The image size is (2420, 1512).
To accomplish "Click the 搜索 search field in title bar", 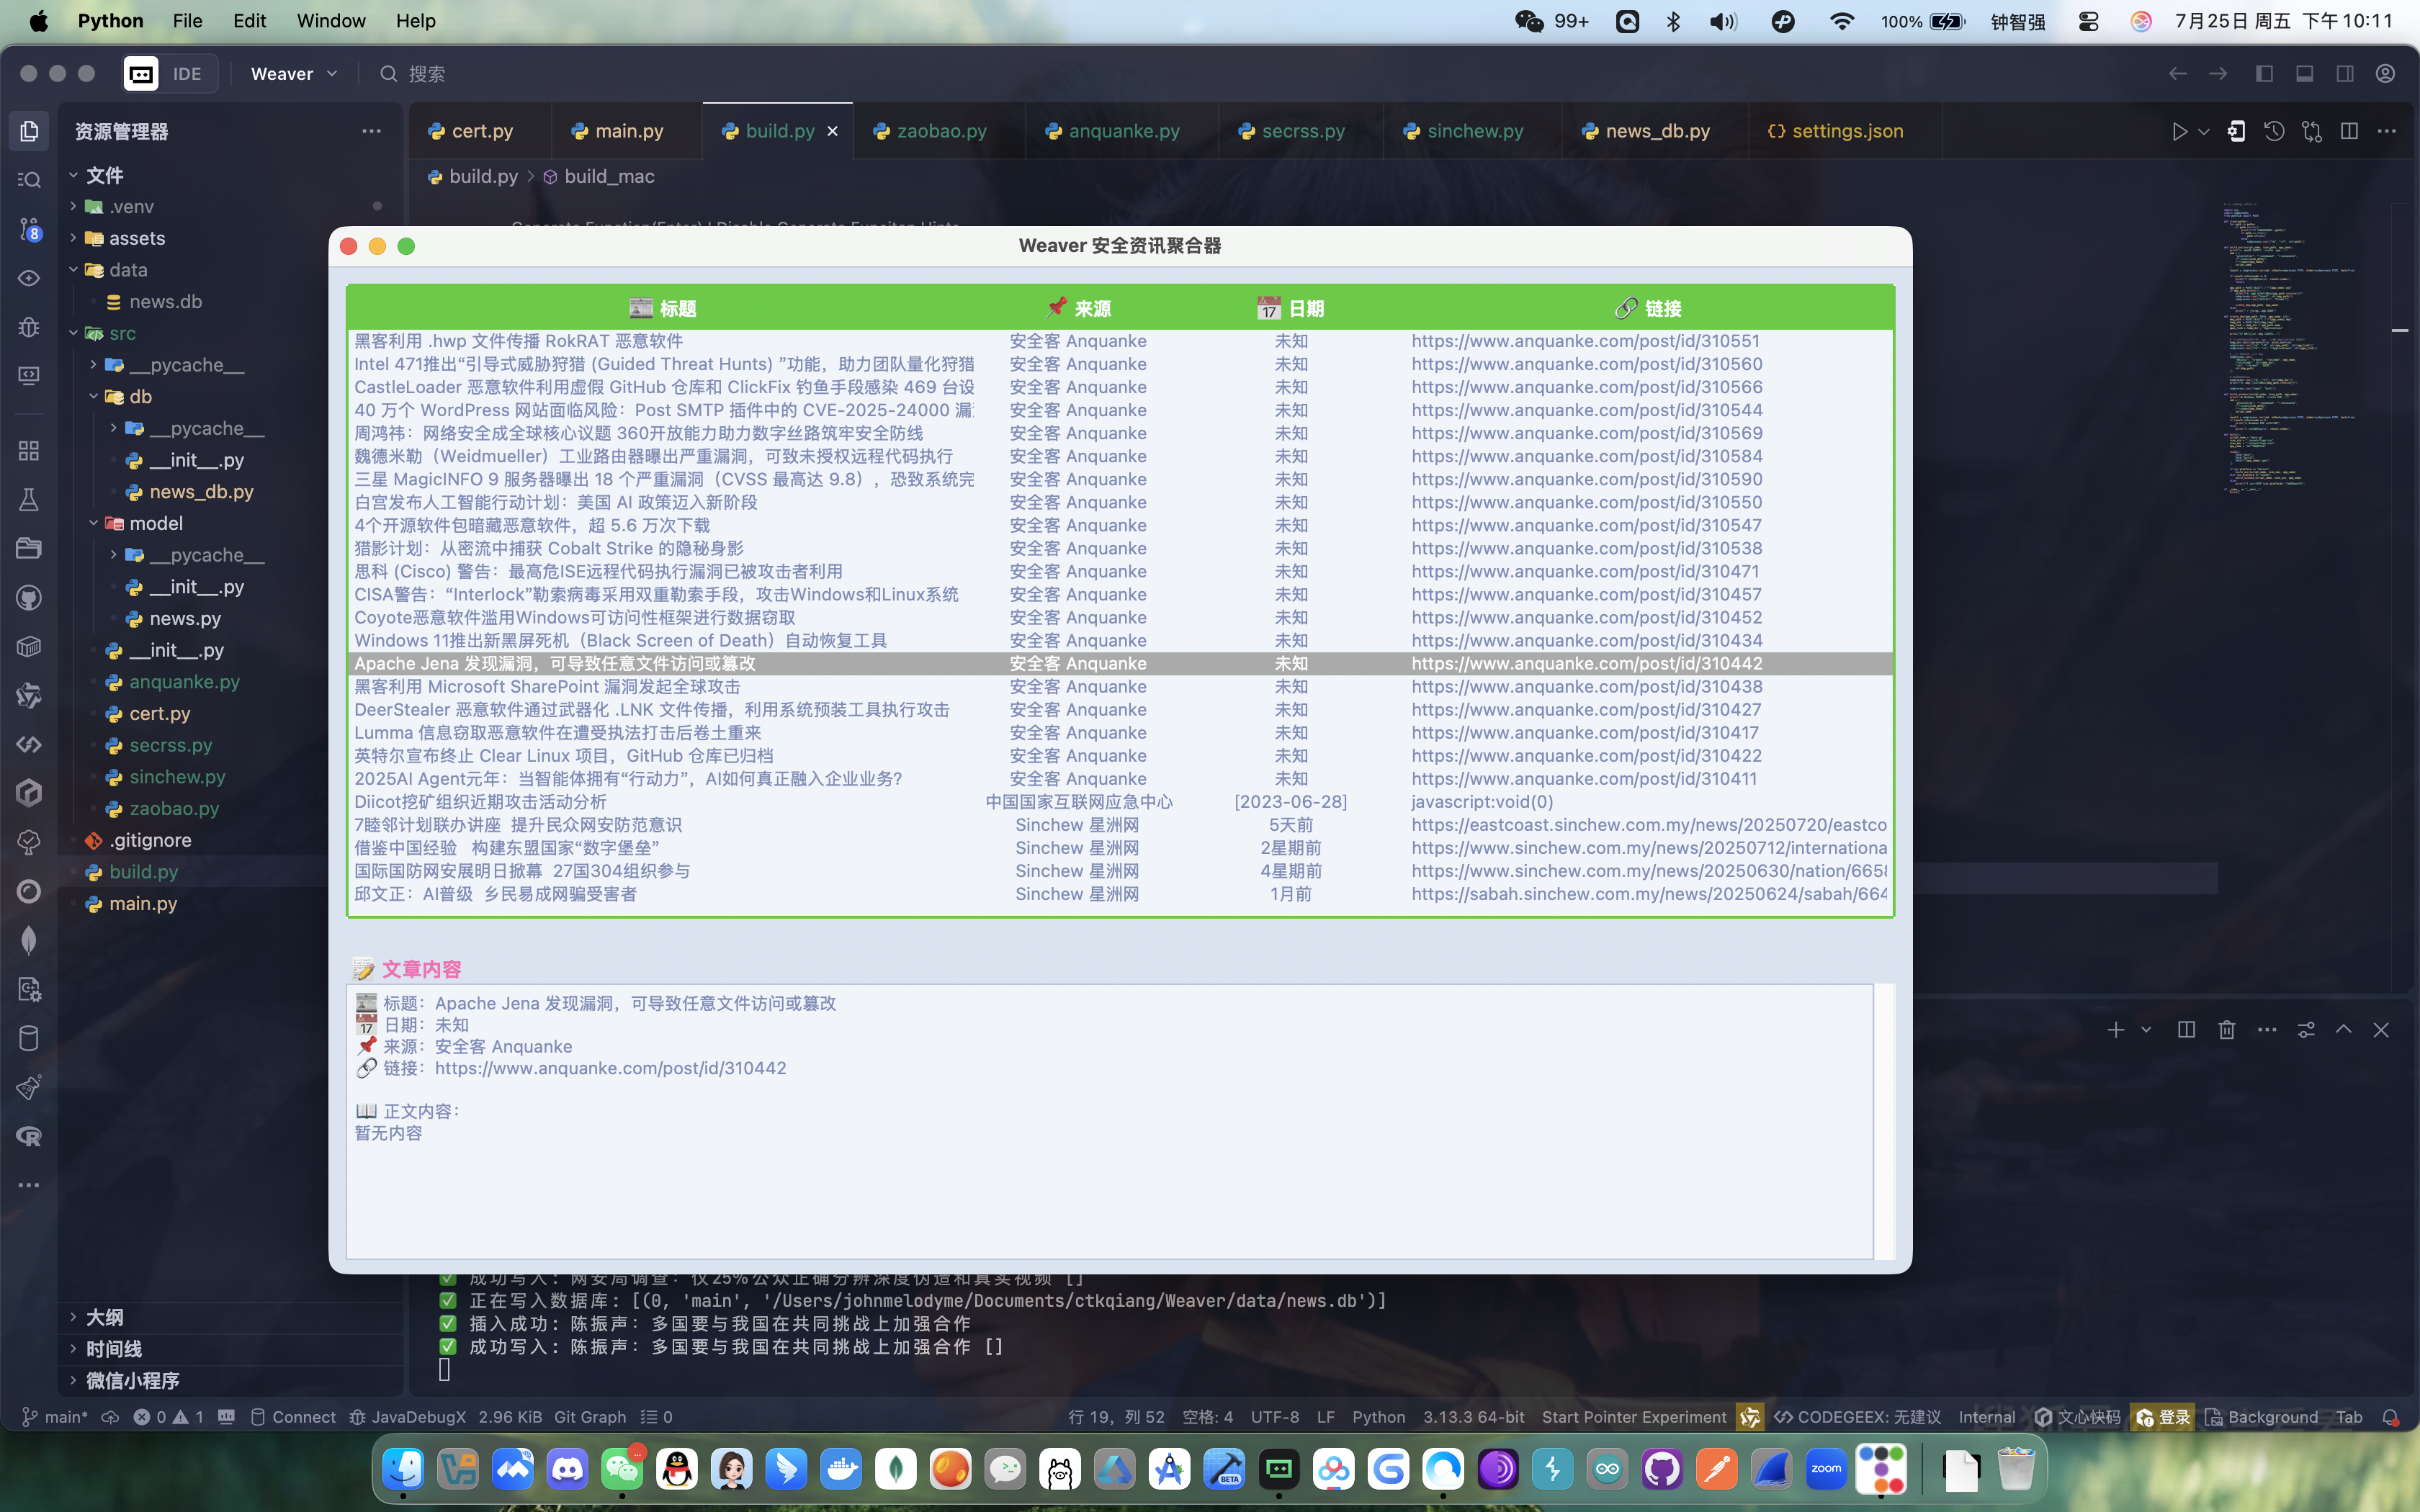I will tap(427, 74).
